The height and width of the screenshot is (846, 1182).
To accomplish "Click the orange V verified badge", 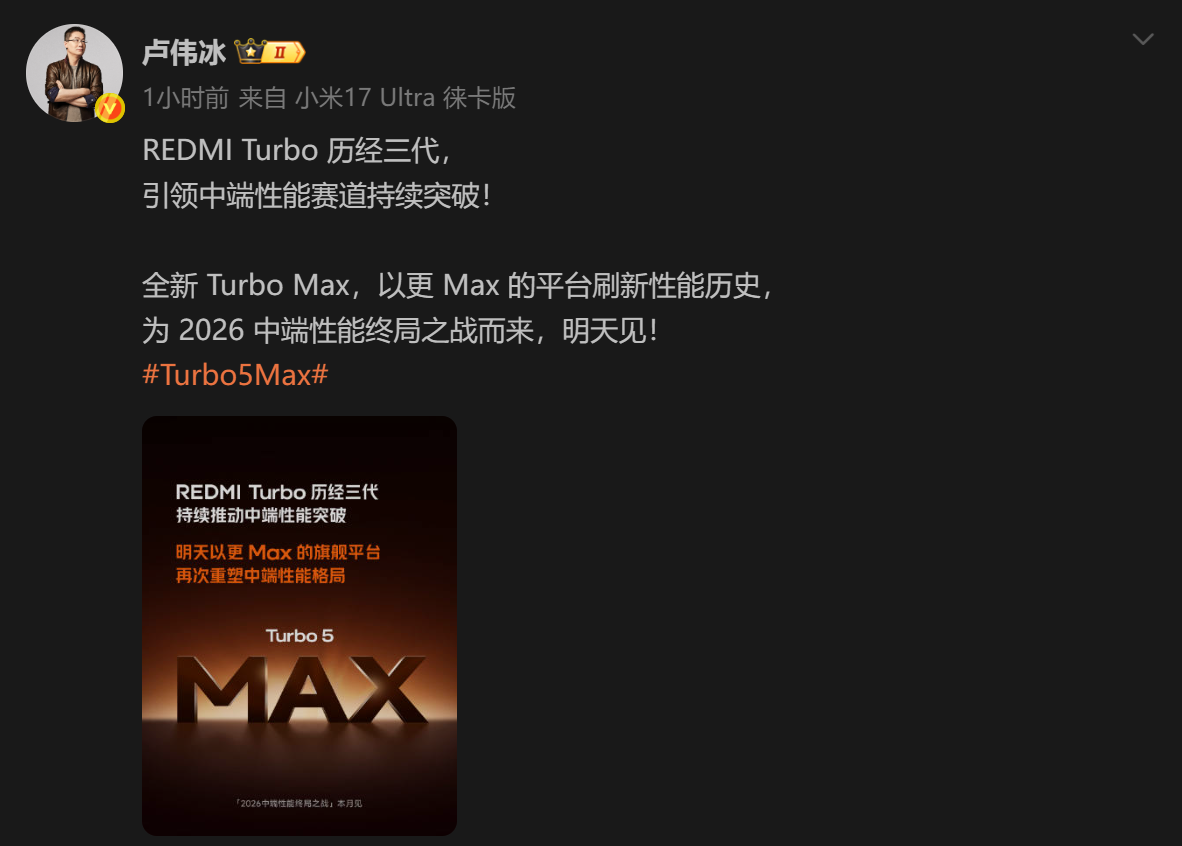I will click(109, 109).
